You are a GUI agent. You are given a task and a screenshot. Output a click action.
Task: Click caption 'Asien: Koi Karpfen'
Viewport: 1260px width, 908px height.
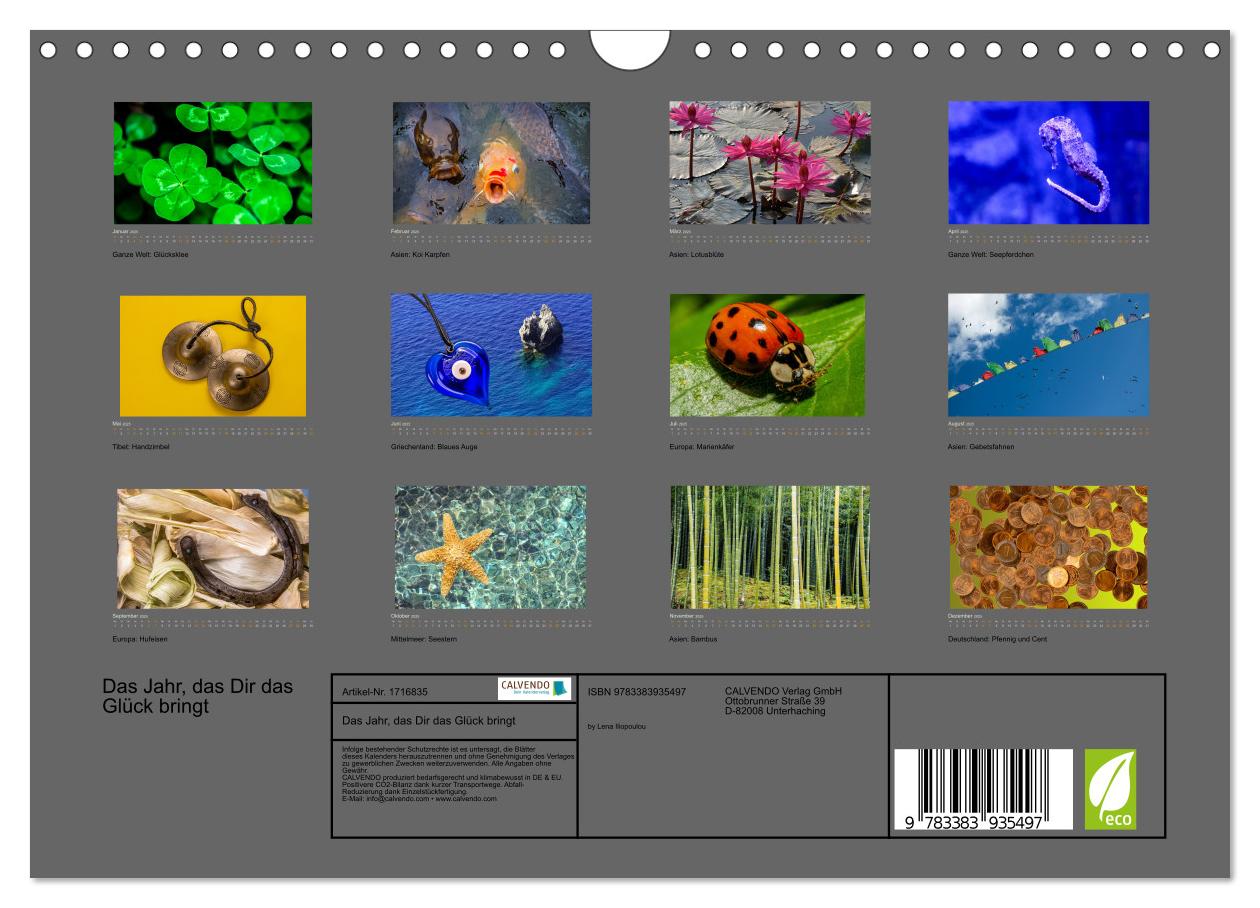pos(420,255)
